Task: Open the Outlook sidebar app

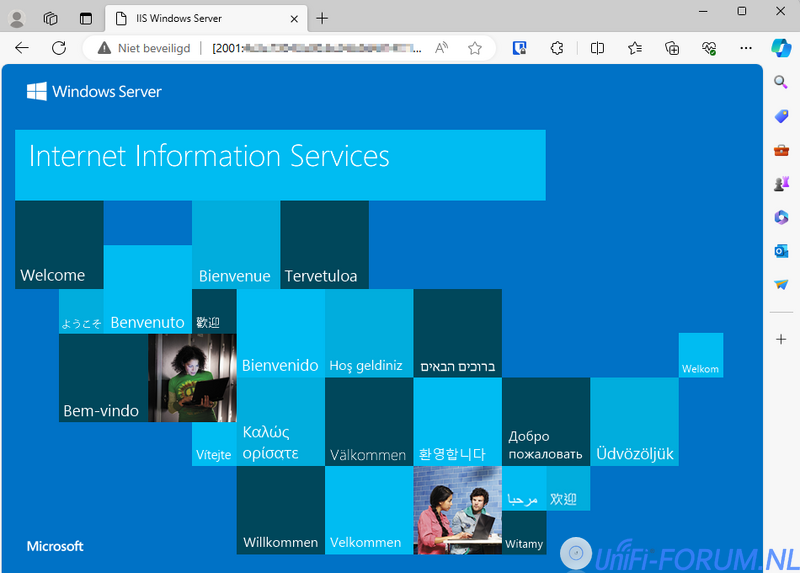Action: (781, 251)
